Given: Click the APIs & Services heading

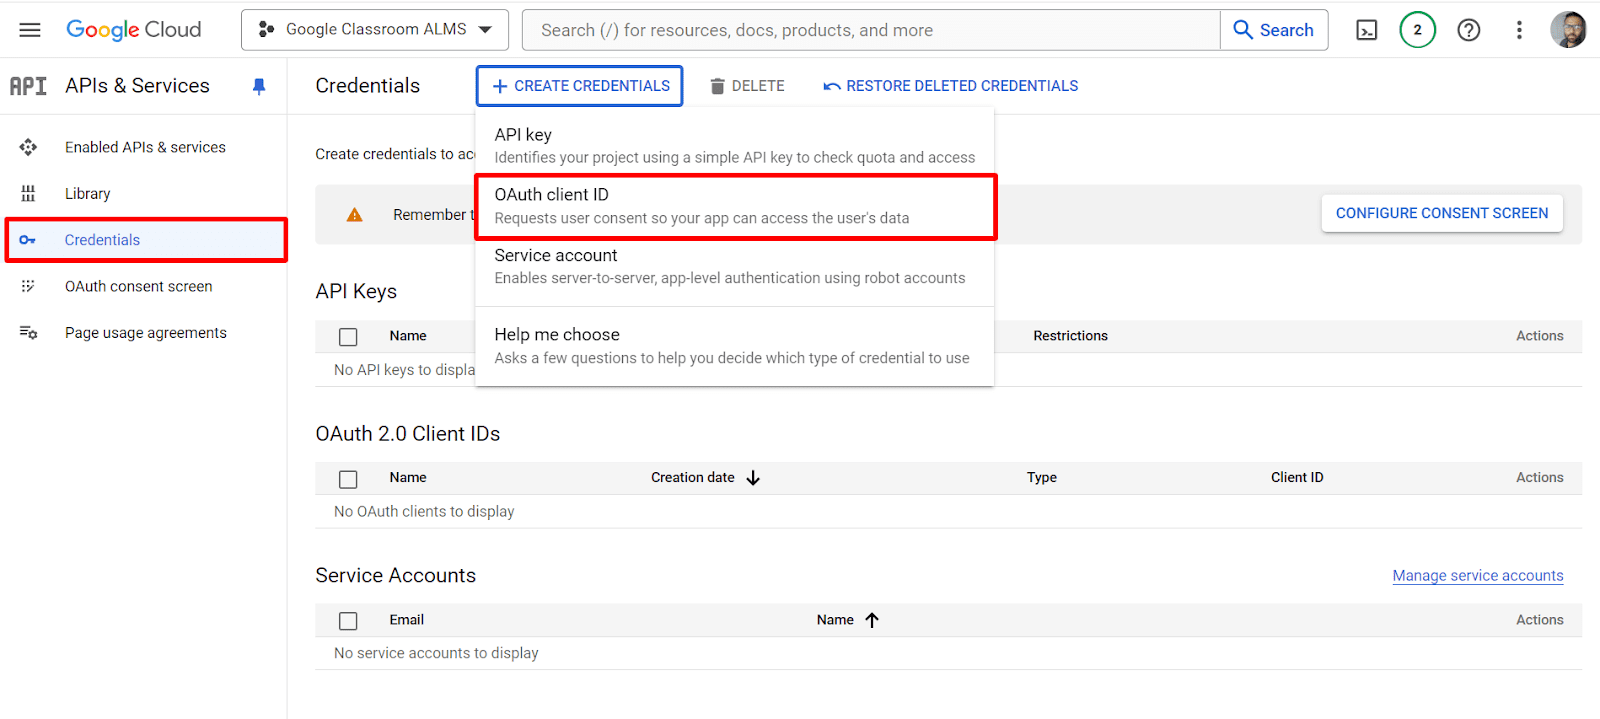Looking at the screenshot, I should (138, 86).
